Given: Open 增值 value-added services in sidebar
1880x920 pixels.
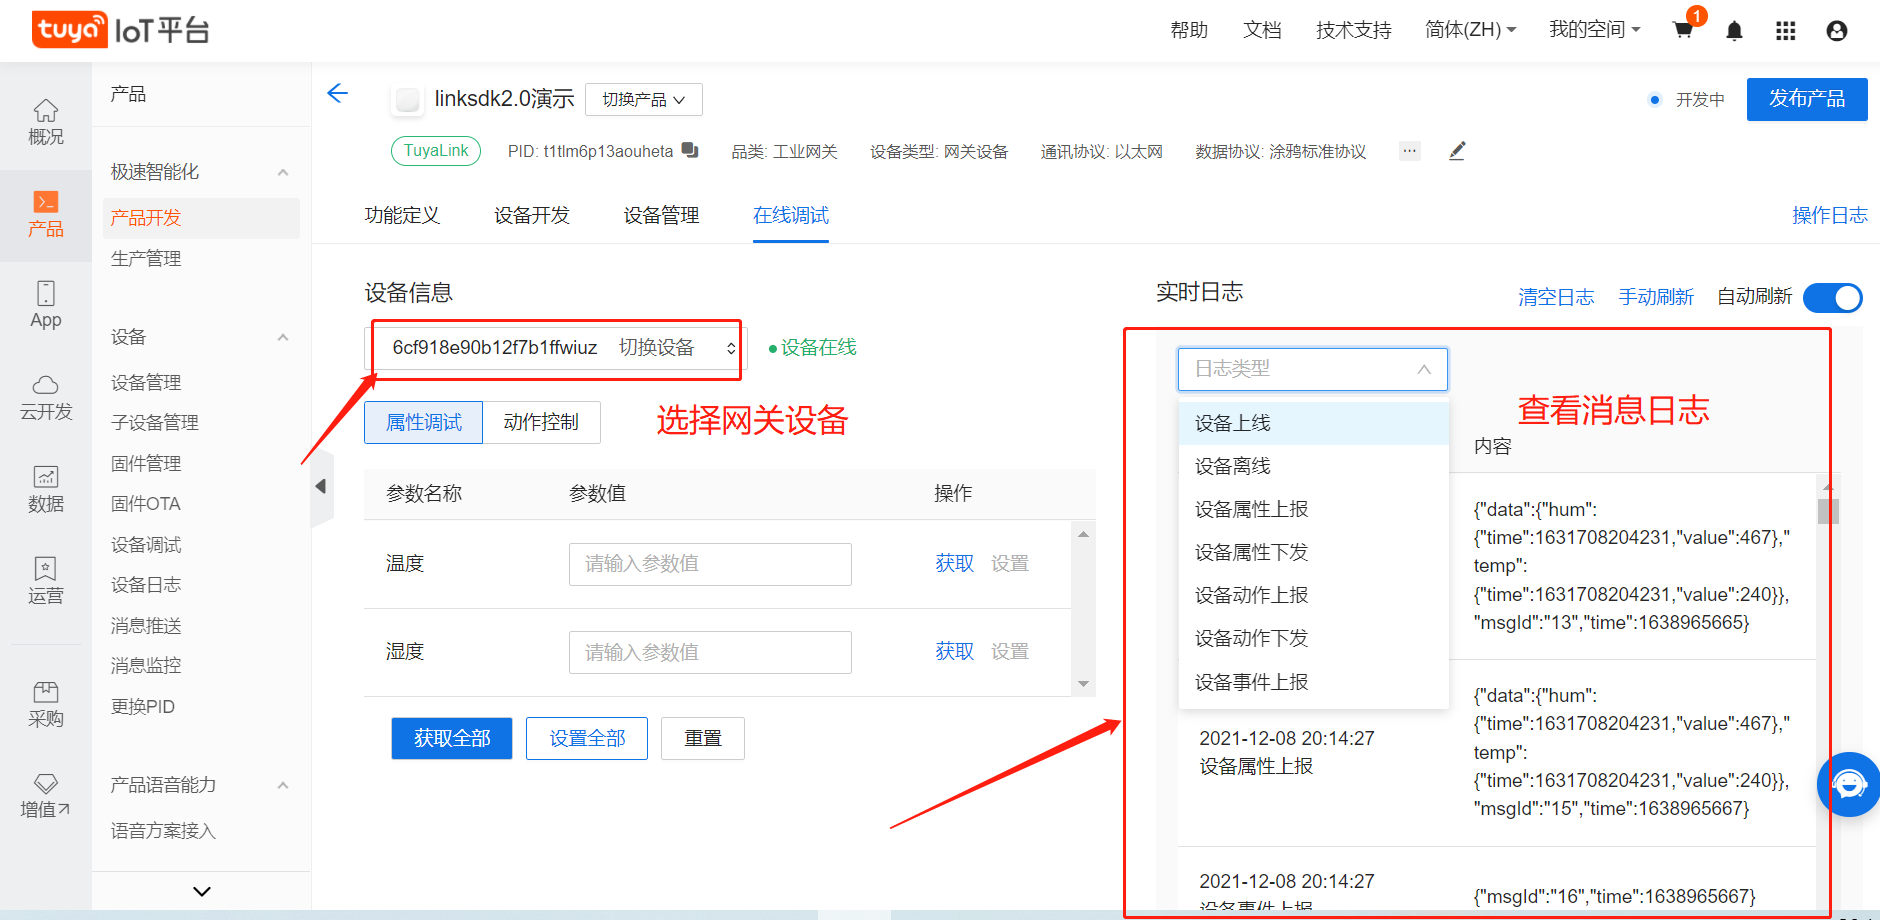Looking at the screenshot, I should coord(46,796).
